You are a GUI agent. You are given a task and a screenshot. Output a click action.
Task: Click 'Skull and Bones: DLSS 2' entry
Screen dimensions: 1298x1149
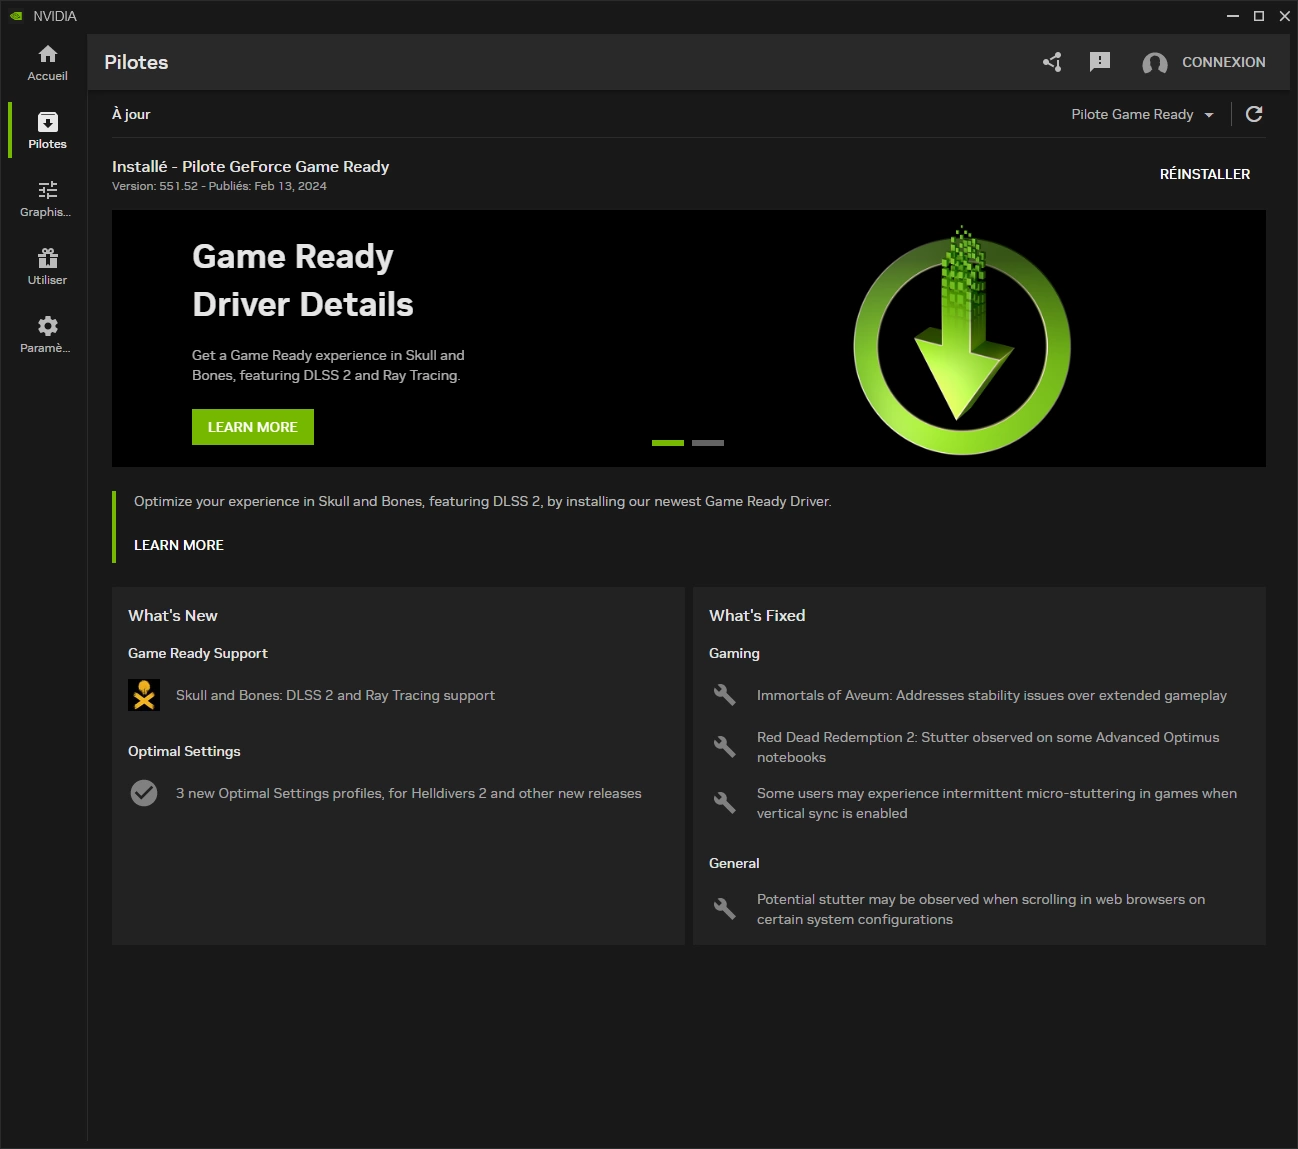pyautogui.click(x=335, y=695)
